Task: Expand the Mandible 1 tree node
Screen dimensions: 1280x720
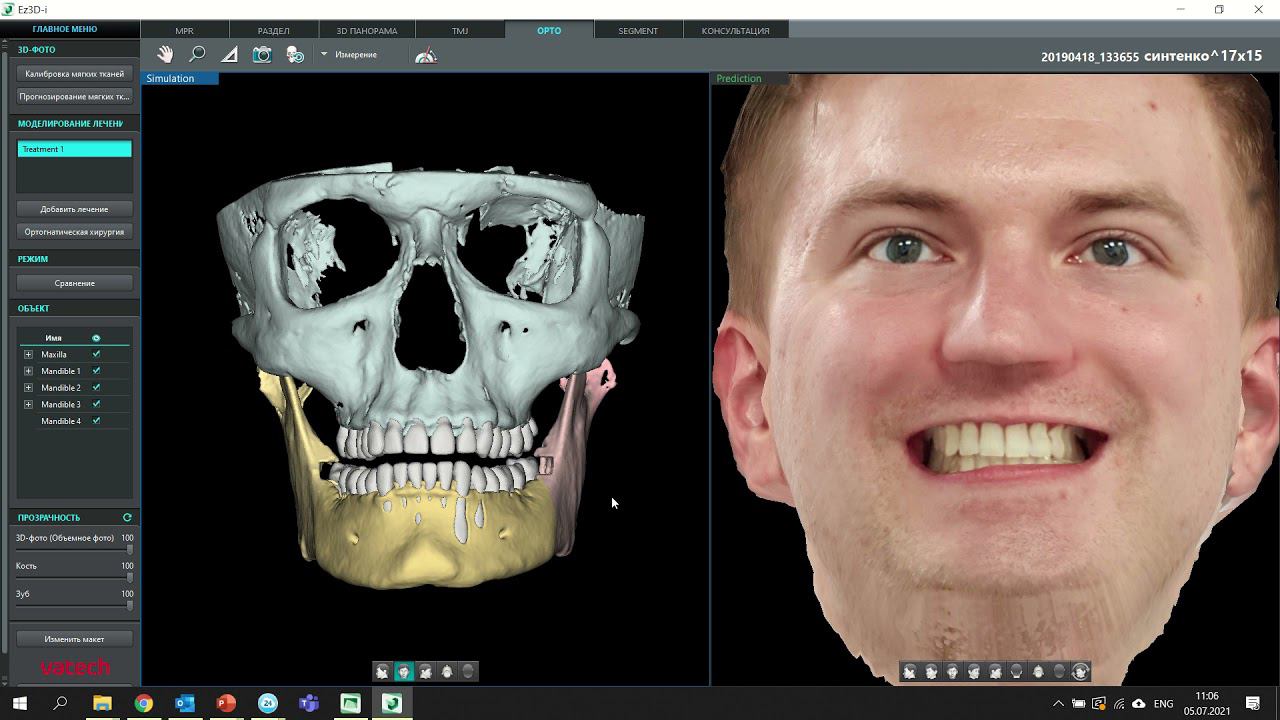Action: (28, 371)
